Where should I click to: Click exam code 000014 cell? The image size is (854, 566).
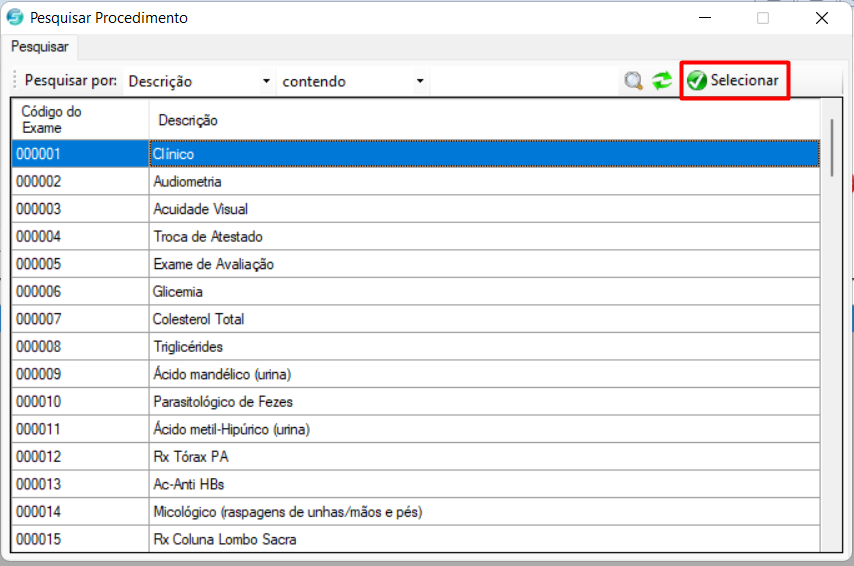(x=80, y=512)
